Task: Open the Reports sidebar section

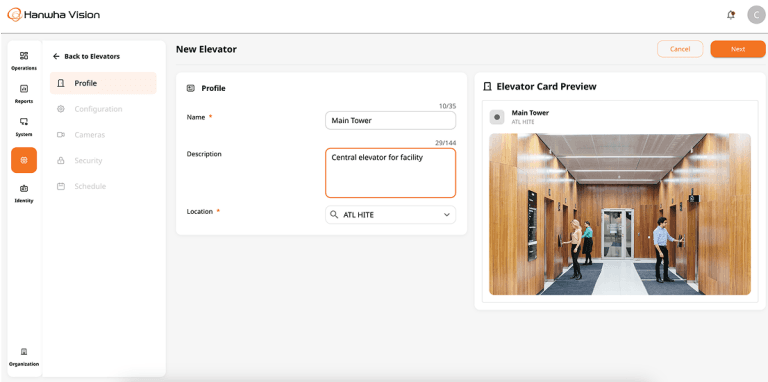Action: point(24,94)
